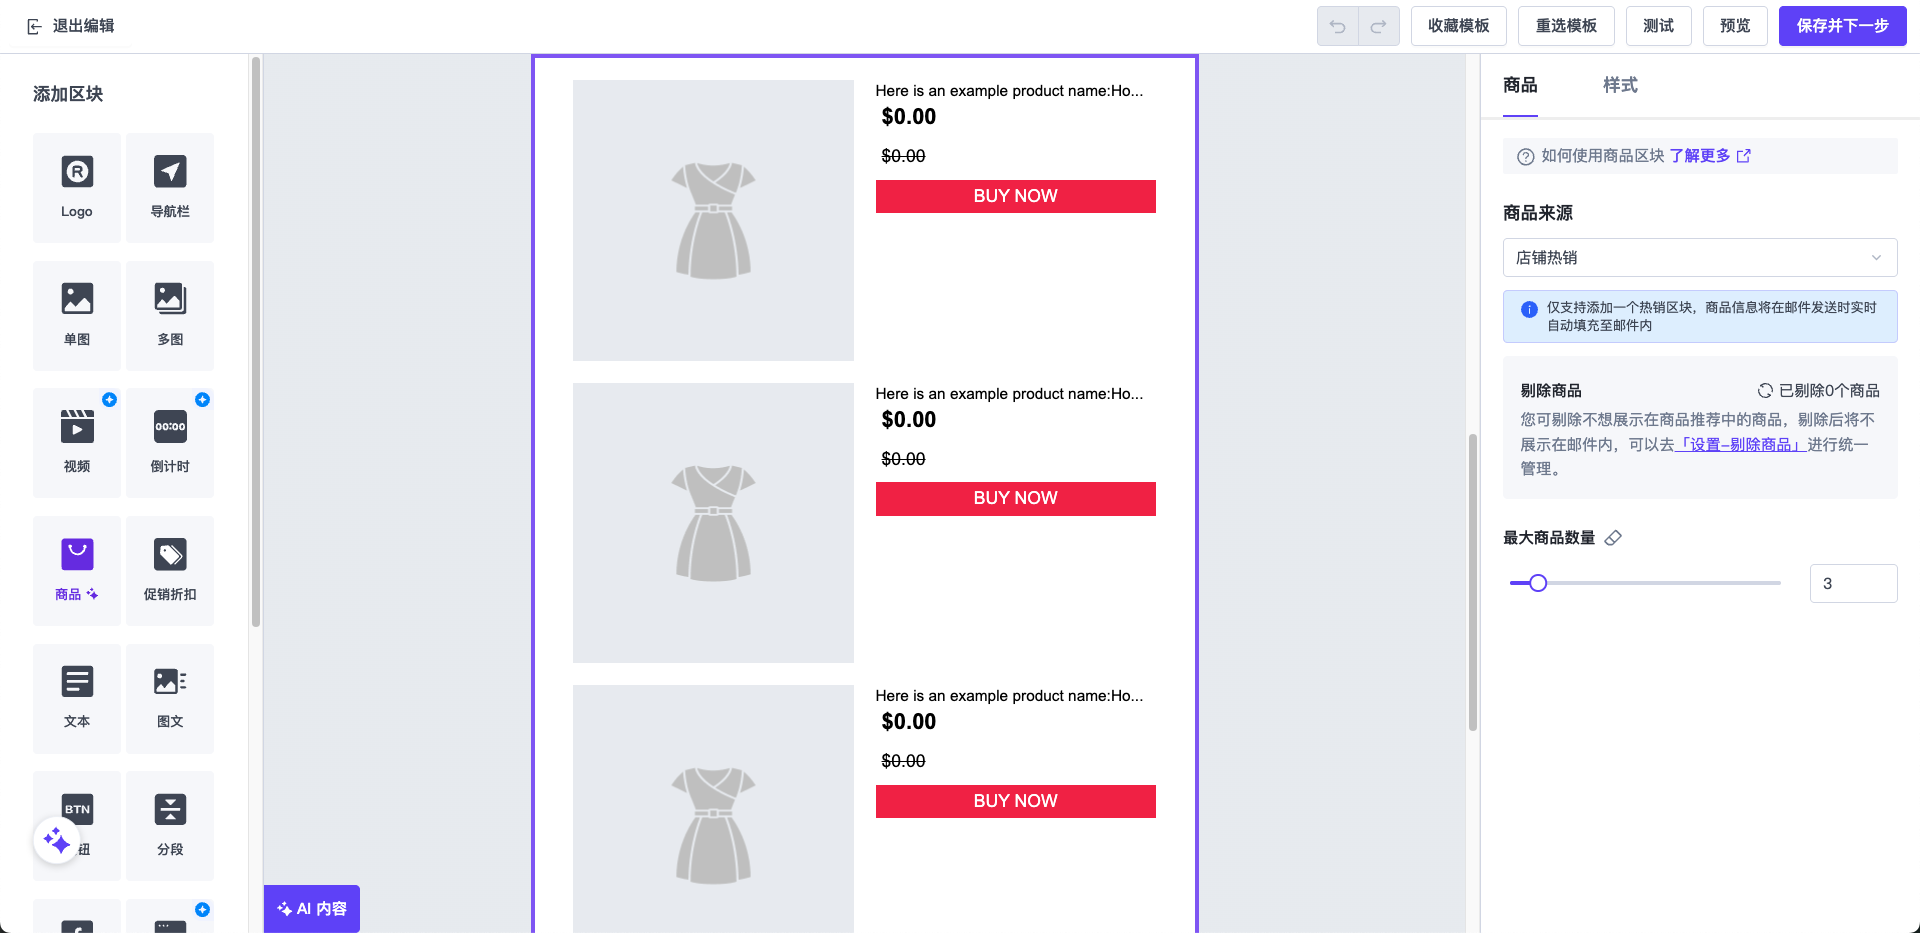The height and width of the screenshot is (933, 1920).
Task: Add the 视频 video block
Action: click(x=77, y=443)
